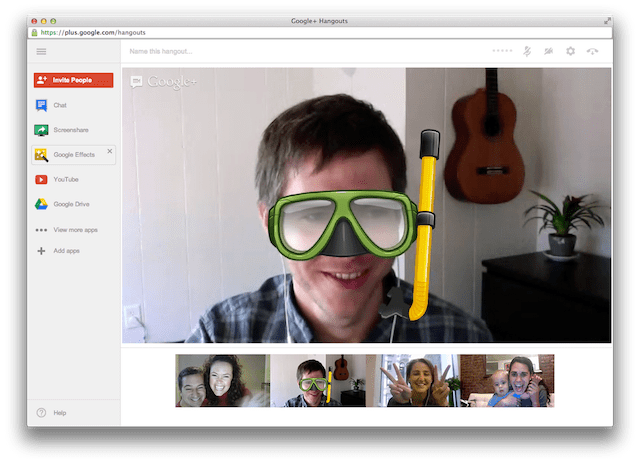Select the Google Effects label
640x464 pixels.
[x=74, y=155]
